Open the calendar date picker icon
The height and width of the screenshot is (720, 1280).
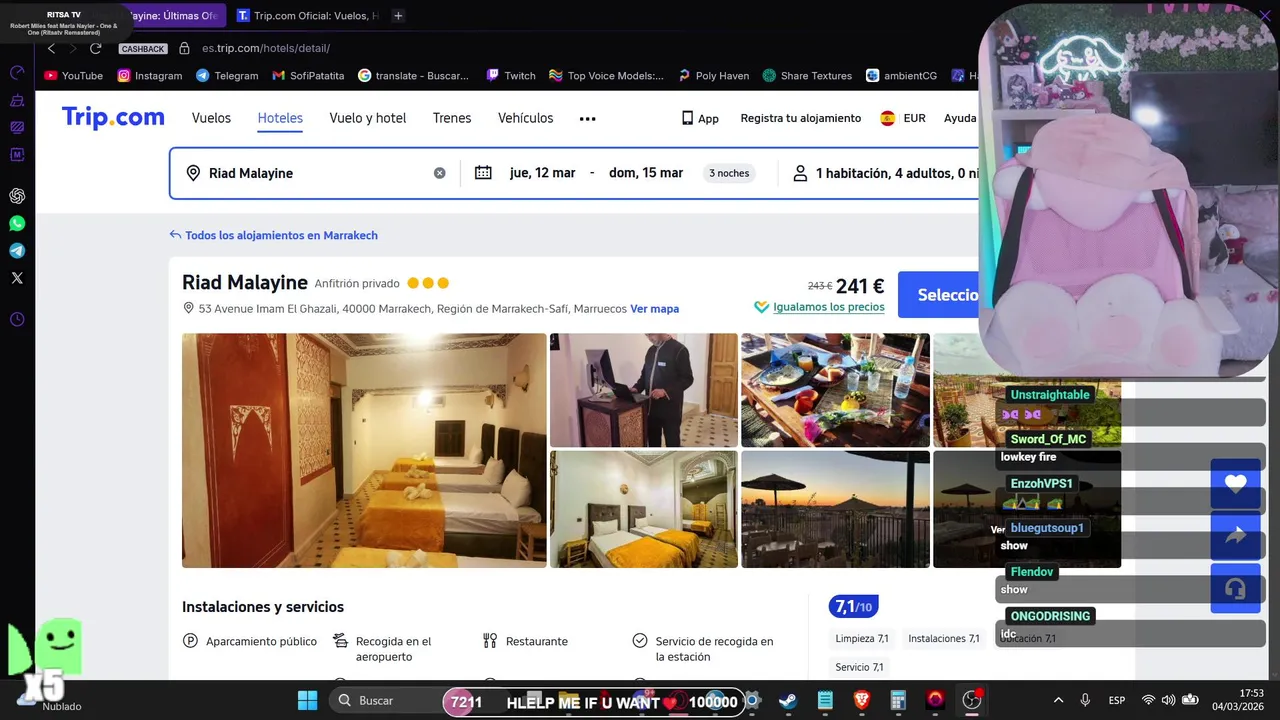coord(483,173)
